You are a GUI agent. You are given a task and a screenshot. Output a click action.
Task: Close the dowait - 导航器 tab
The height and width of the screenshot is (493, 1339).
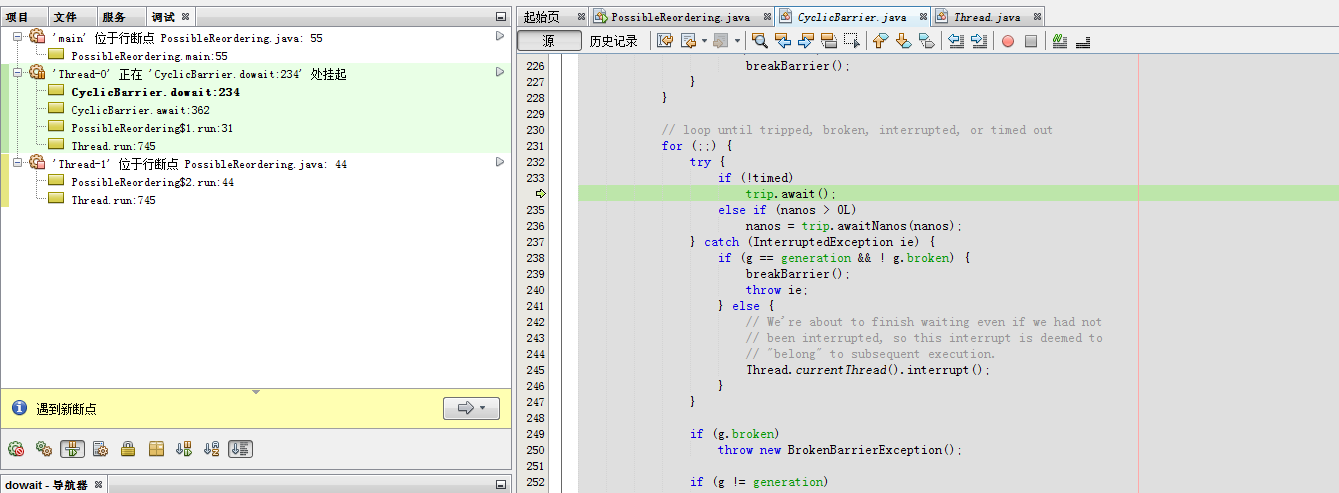98,485
